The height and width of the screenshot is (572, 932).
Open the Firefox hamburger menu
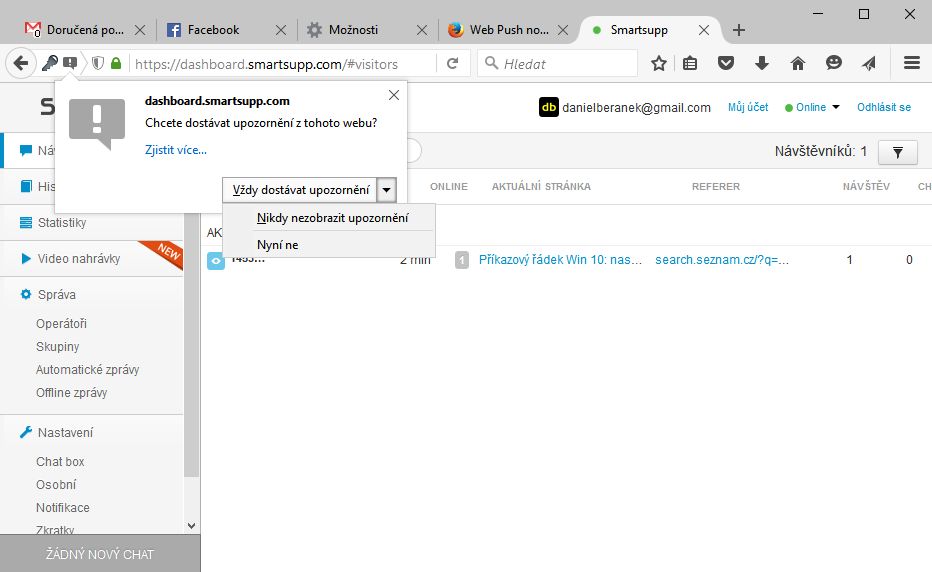[912, 62]
